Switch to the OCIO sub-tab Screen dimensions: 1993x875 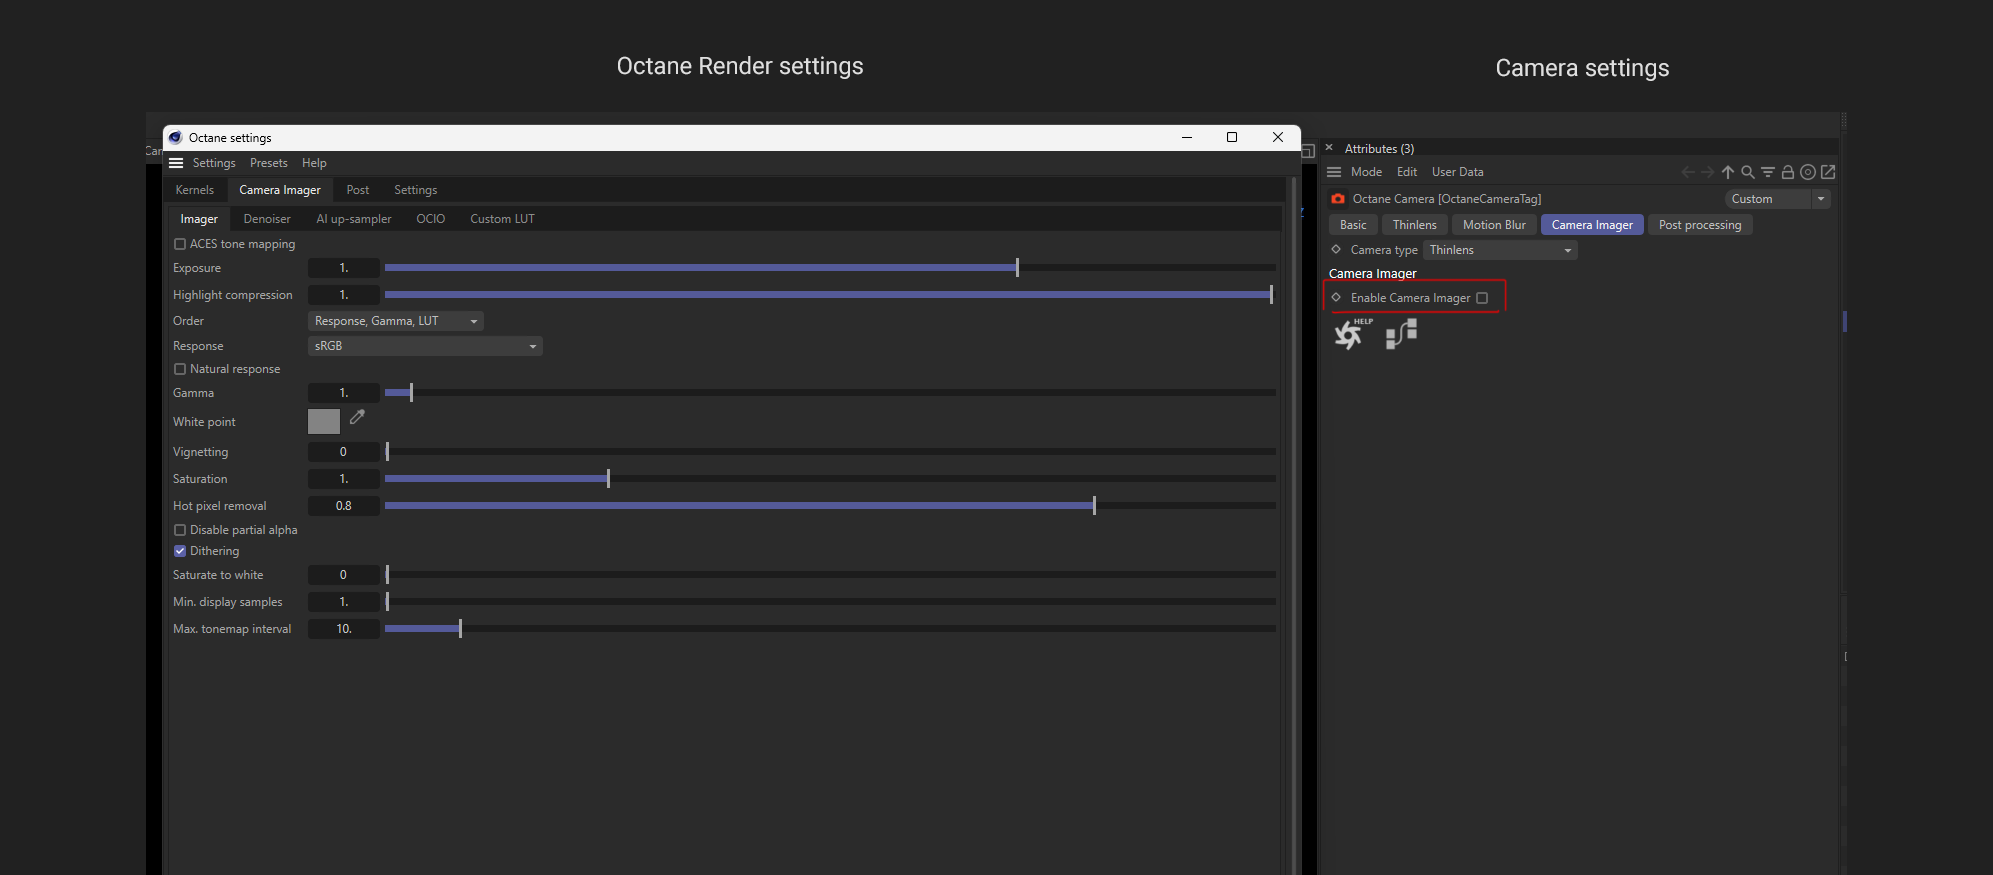click(431, 219)
